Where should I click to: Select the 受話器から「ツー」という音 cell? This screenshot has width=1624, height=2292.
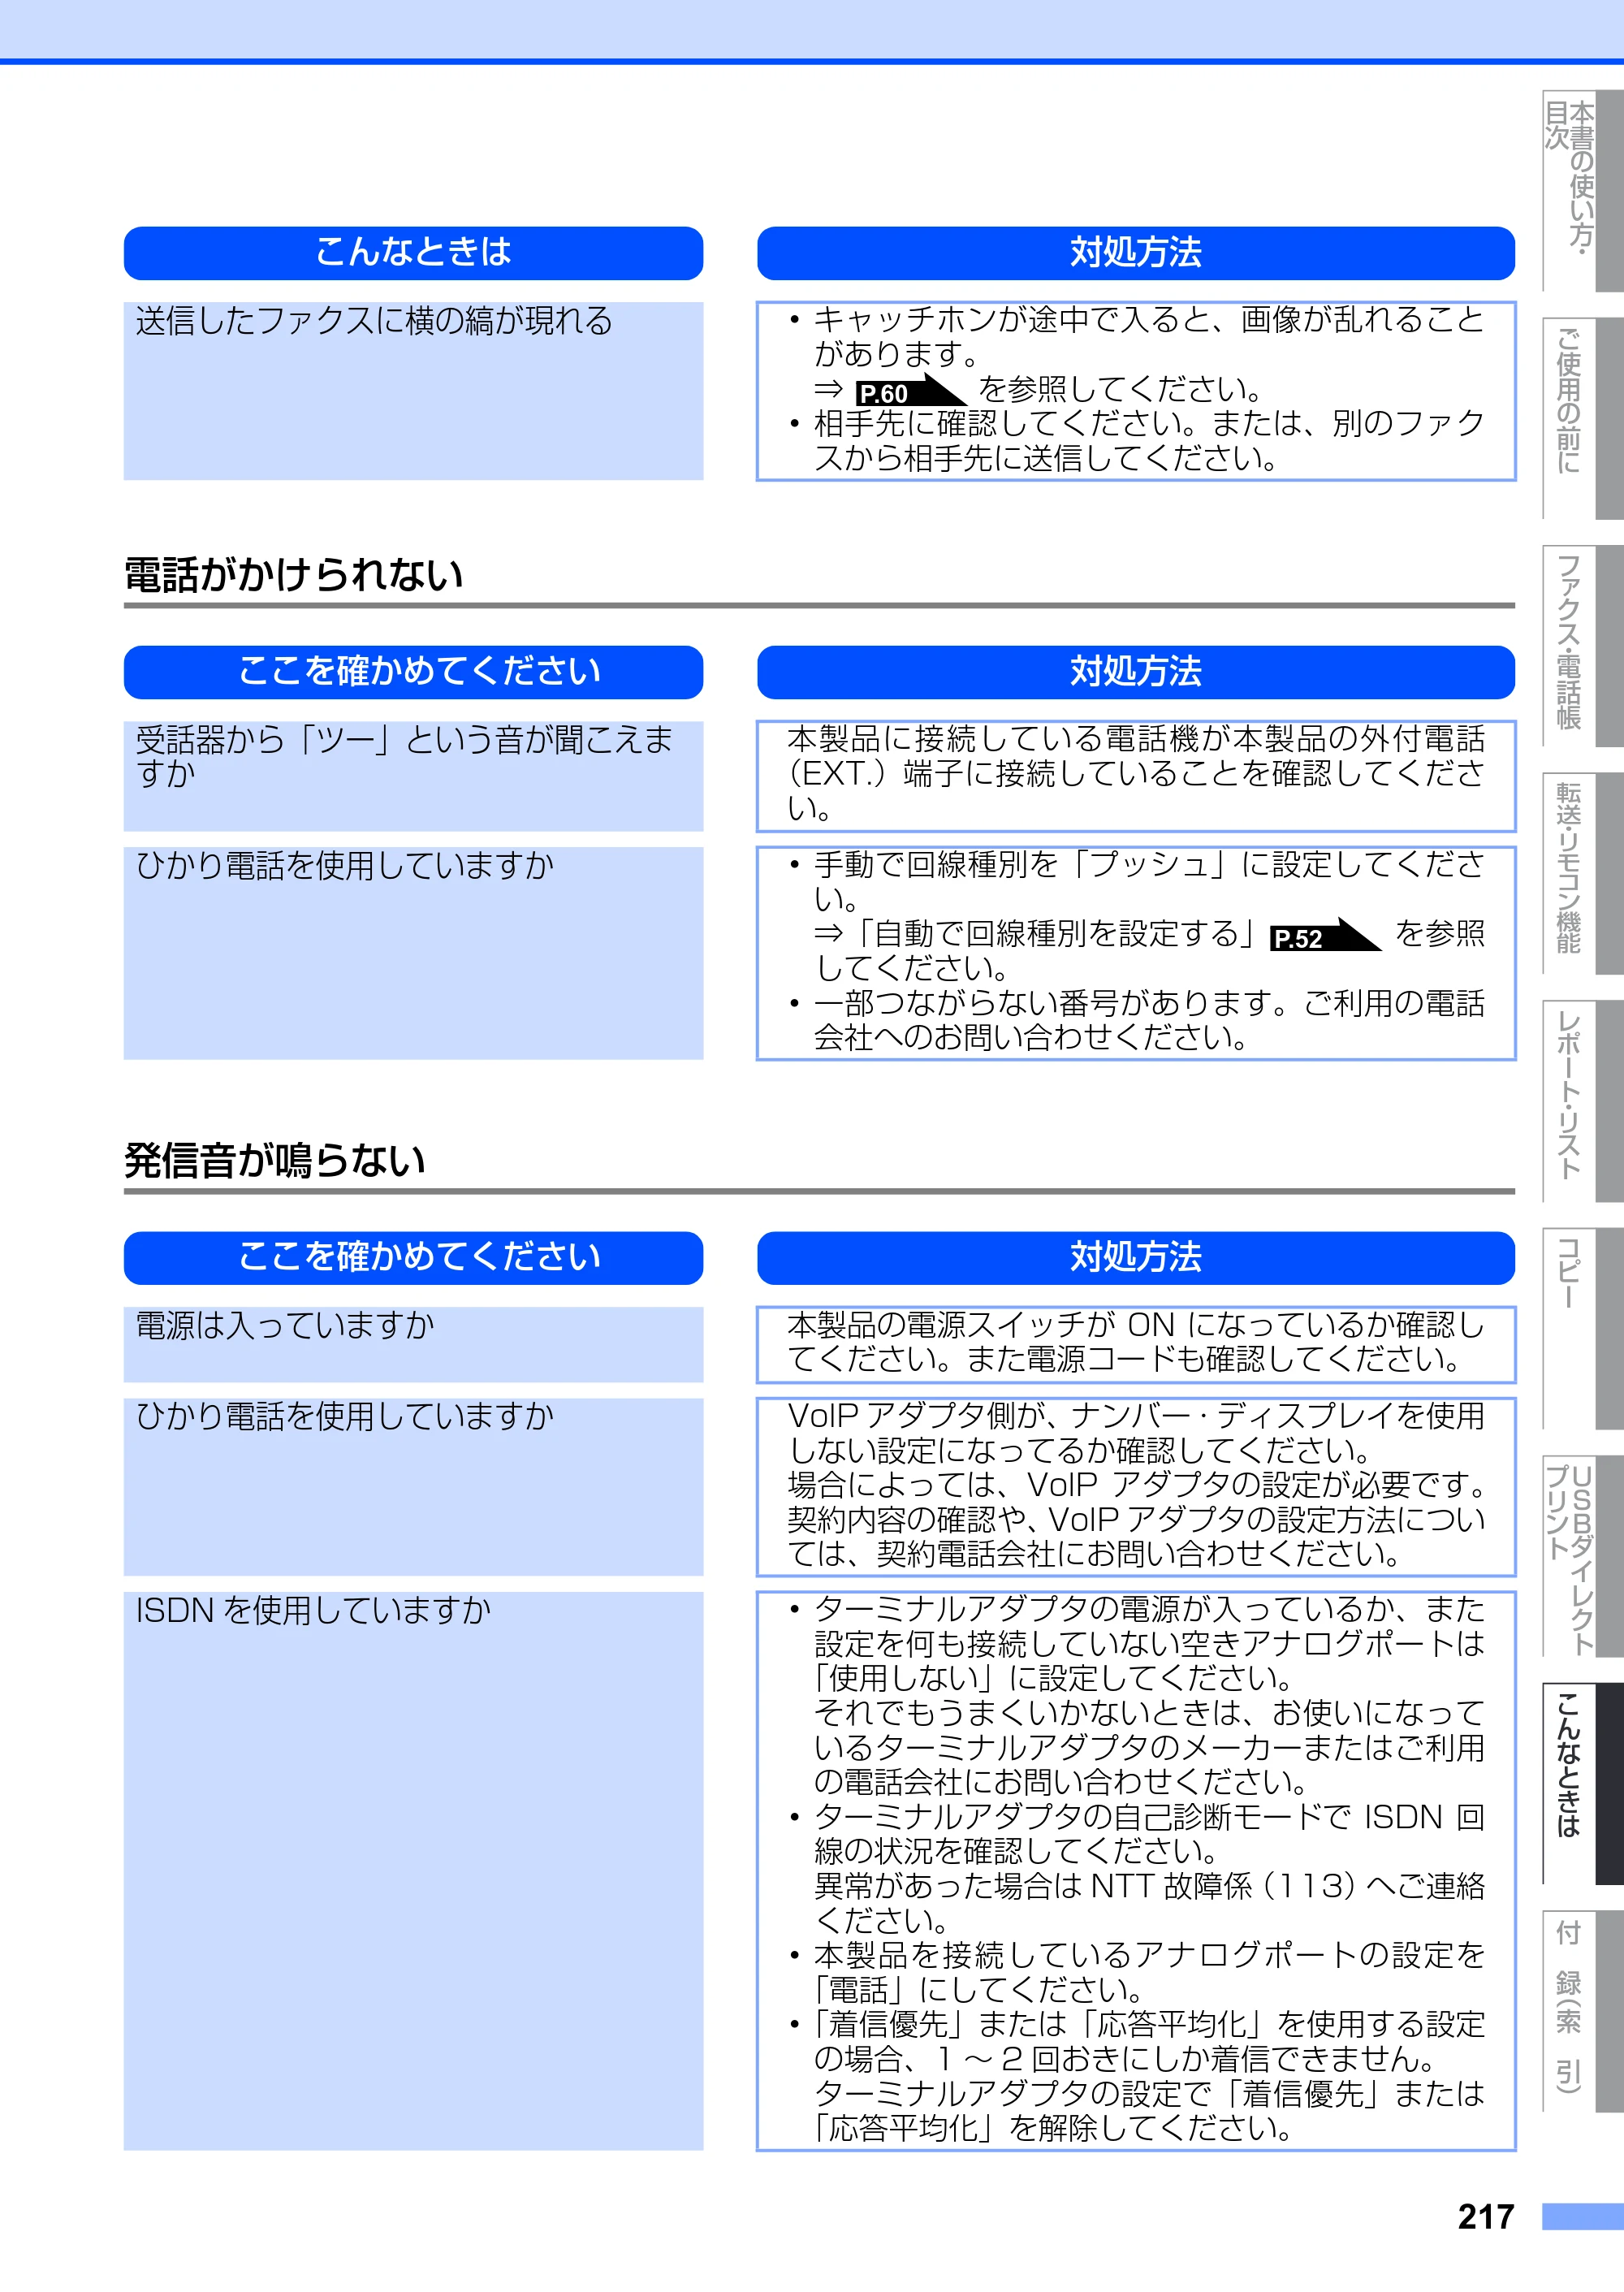click(x=413, y=776)
